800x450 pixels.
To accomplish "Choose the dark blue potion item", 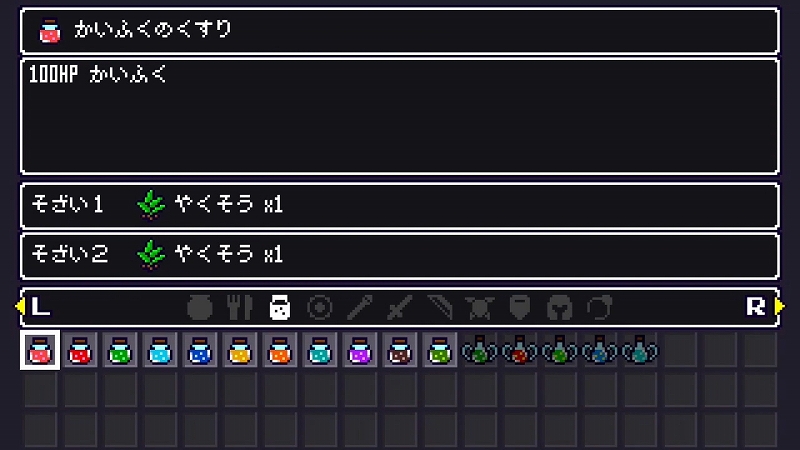I will click(x=199, y=350).
